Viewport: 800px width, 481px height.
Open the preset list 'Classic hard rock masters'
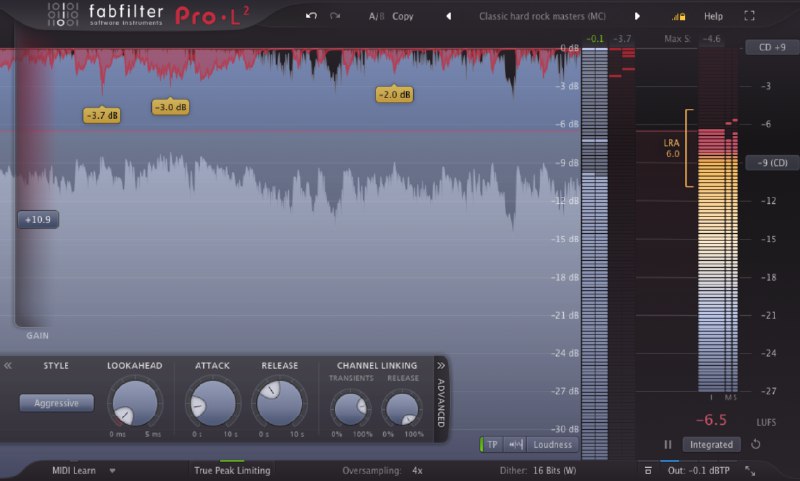coord(542,16)
